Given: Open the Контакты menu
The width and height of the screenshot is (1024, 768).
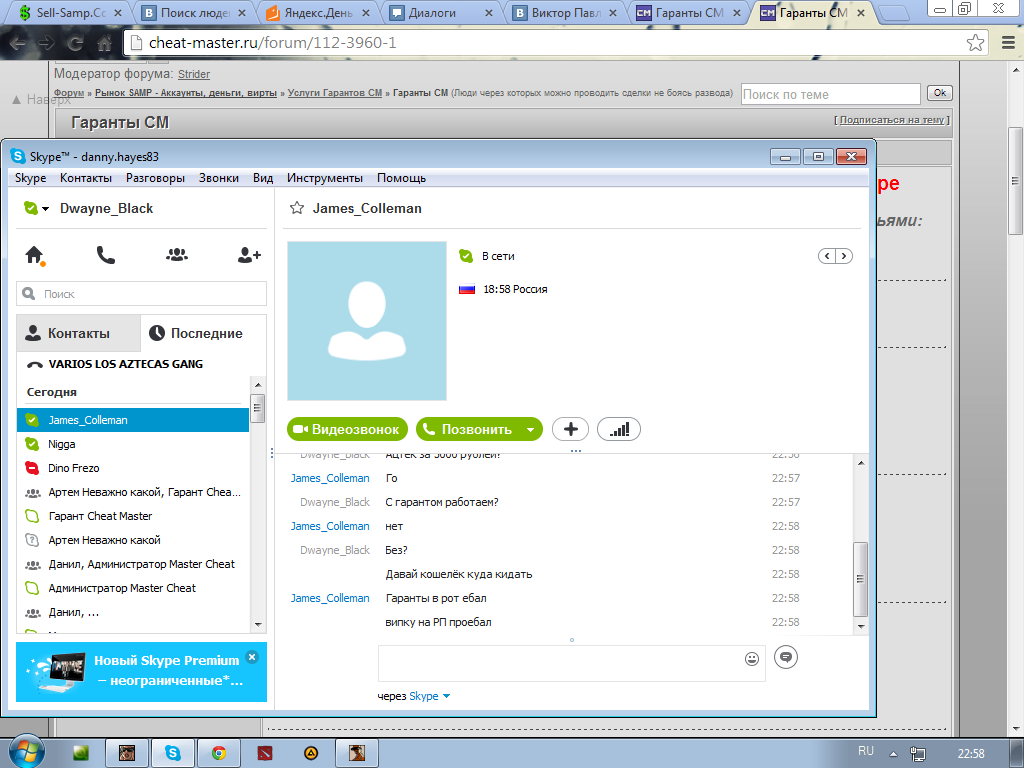Looking at the screenshot, I should (x=86, y=178).
